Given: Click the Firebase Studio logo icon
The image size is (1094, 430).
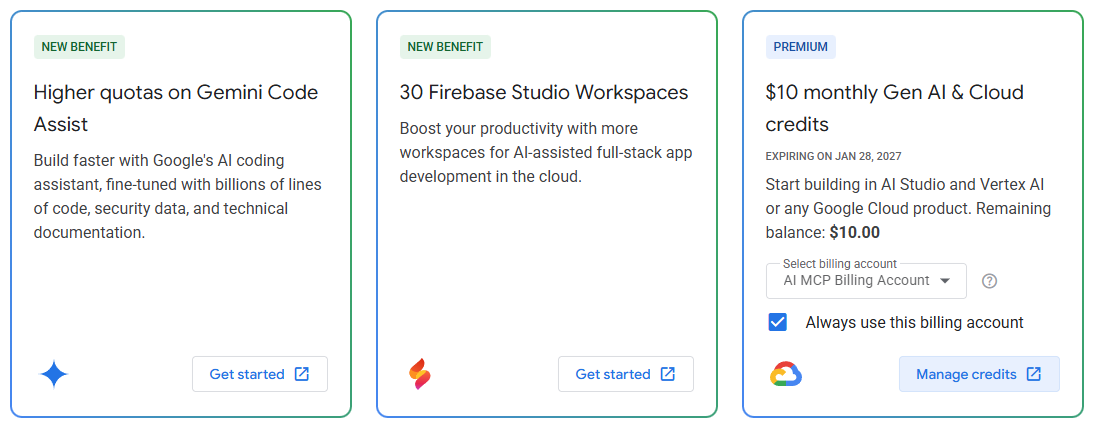Looking at the screenshot, I should coord(419,374).
